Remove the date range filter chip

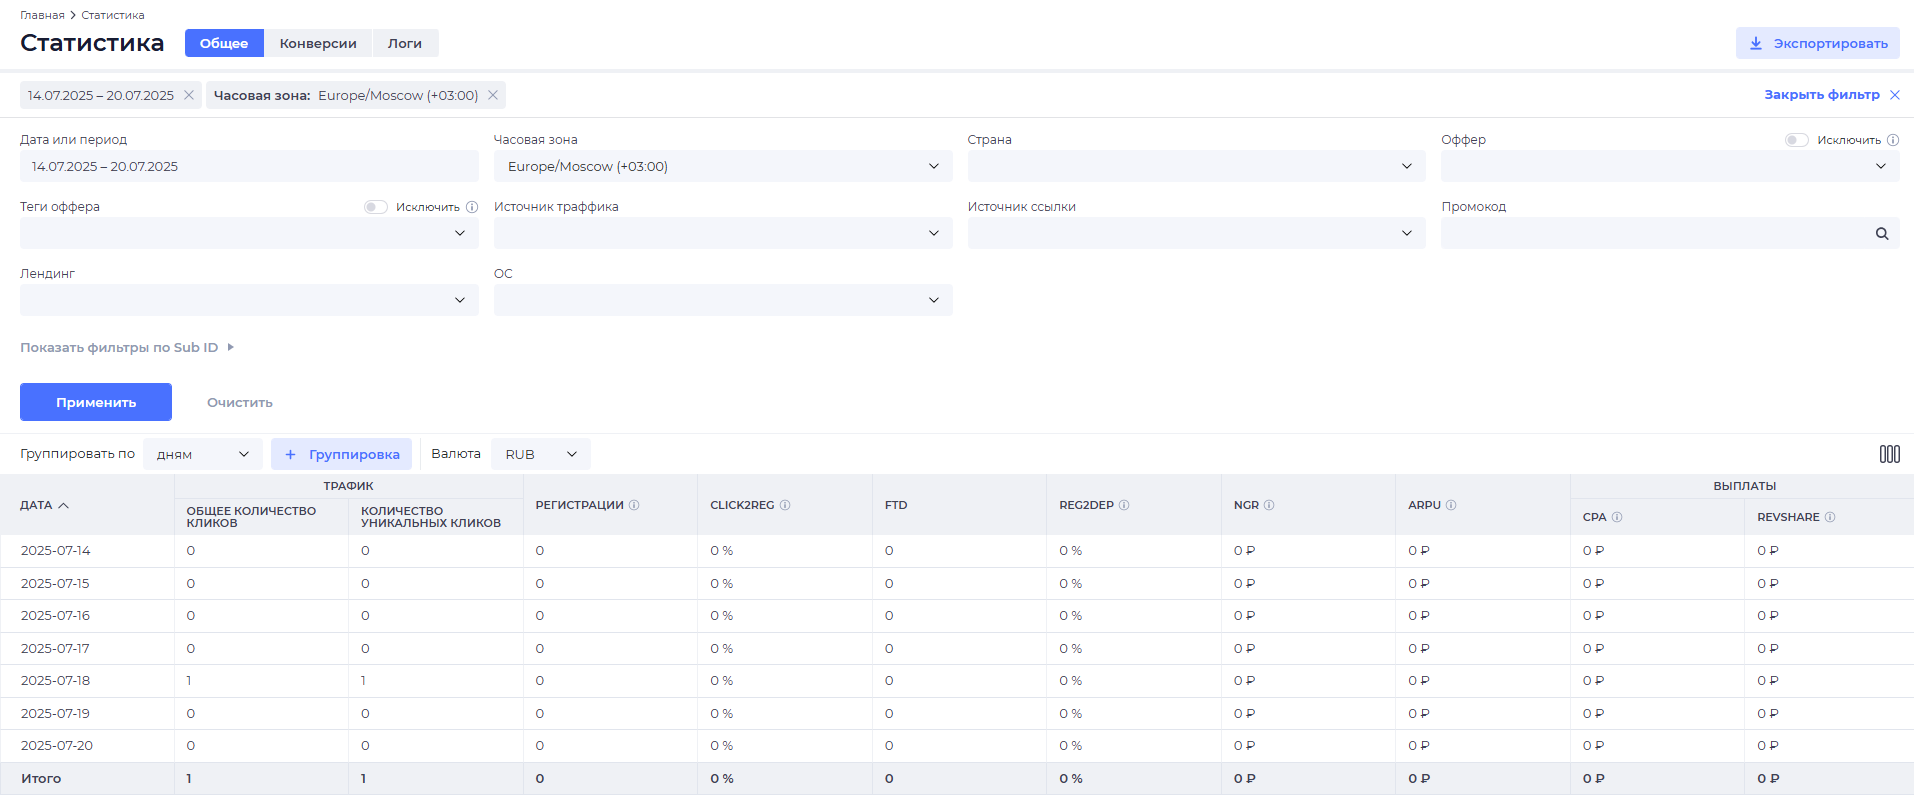point(189,95)
